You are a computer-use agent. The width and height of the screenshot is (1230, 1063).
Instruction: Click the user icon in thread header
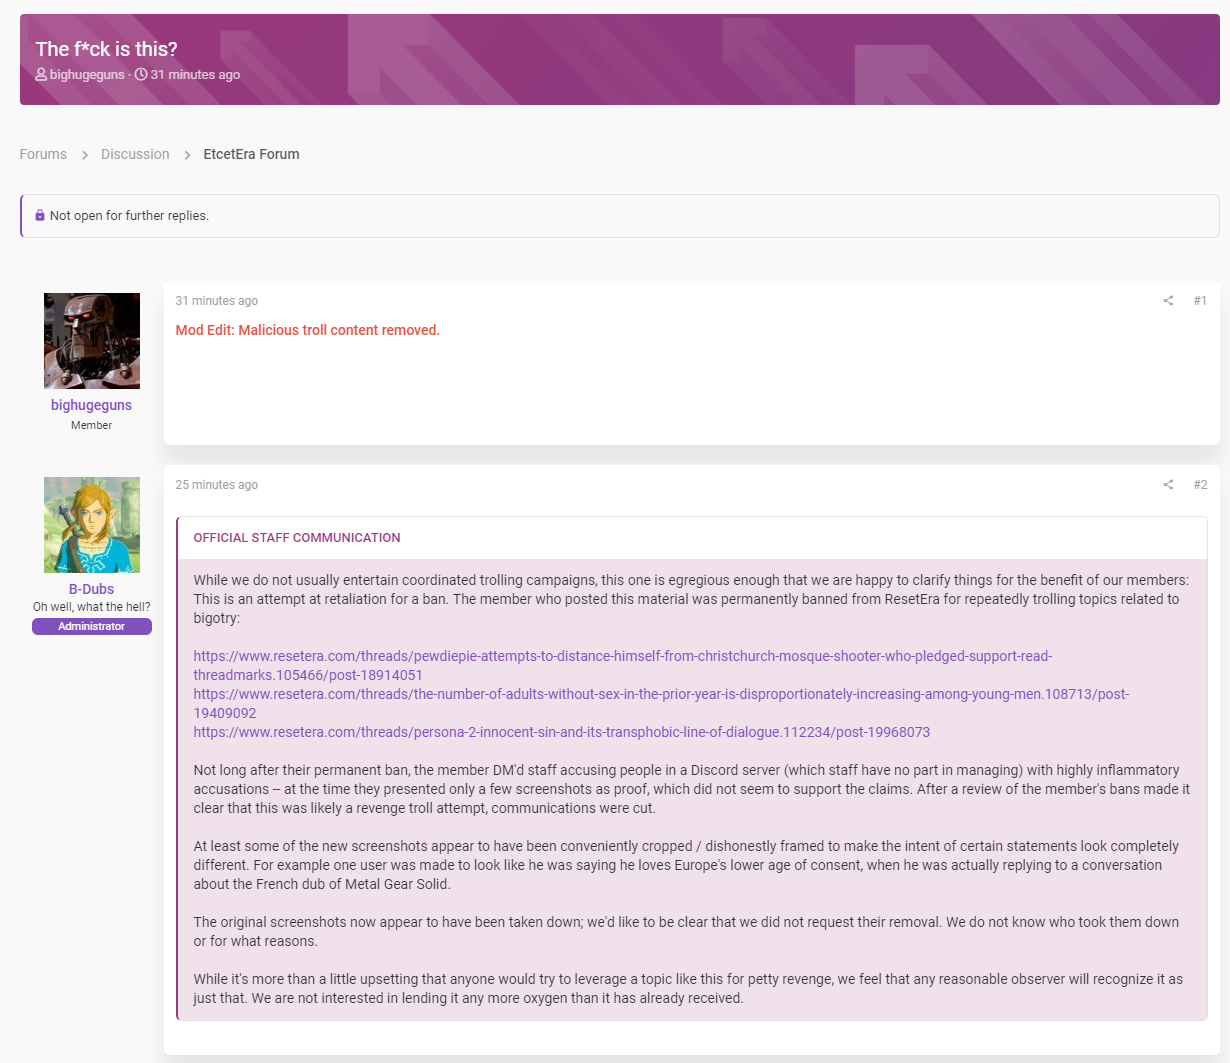point(41,75)
